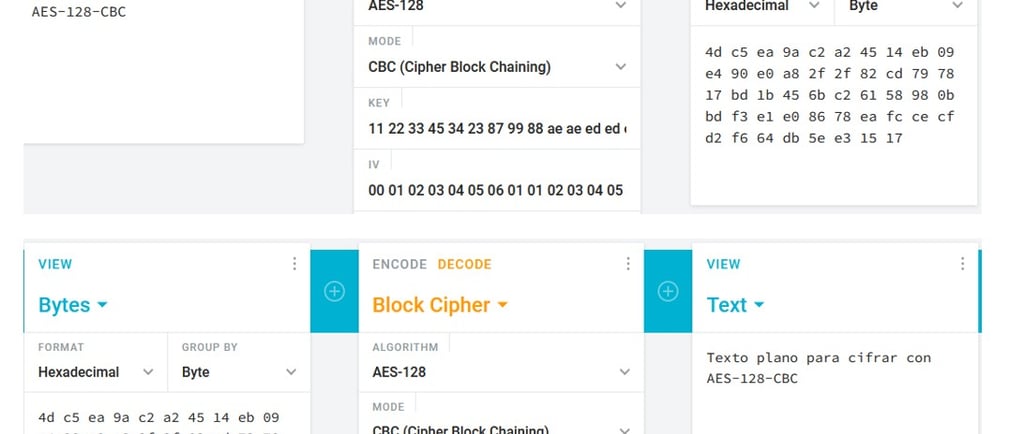Expand the upper-right Byte grouping dropdown

click(x=905, y=6)
